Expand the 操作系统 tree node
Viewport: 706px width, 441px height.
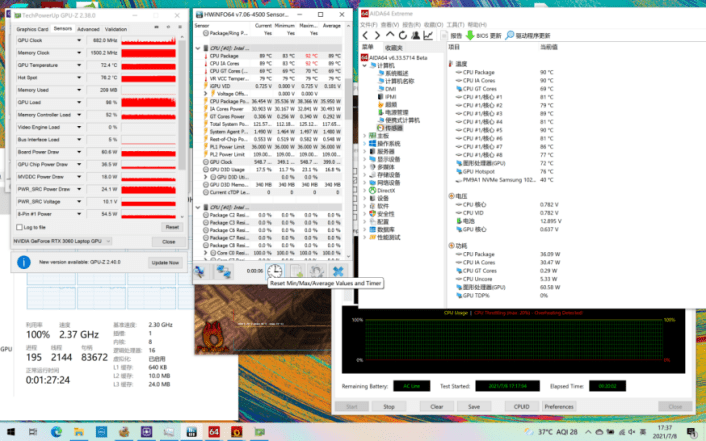point(365,143)
